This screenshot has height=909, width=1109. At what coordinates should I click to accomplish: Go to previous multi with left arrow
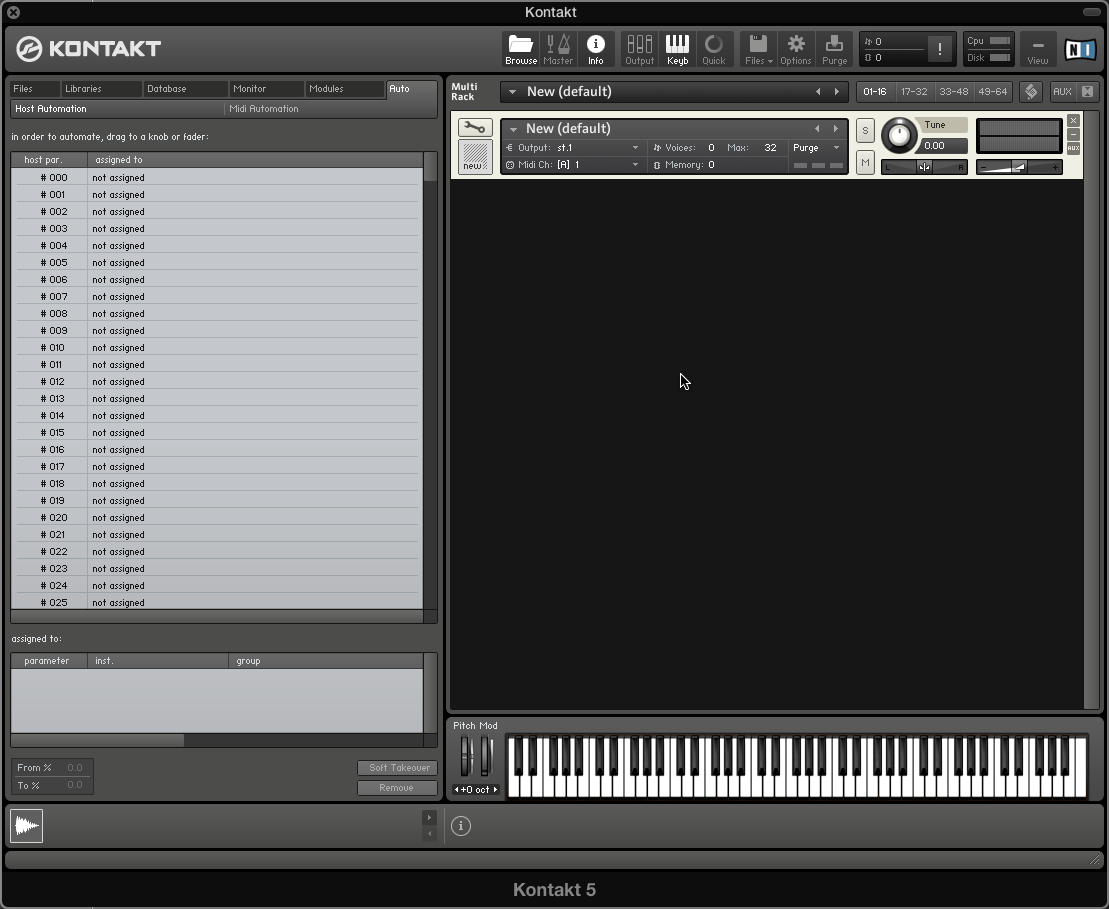coord(818,92)
